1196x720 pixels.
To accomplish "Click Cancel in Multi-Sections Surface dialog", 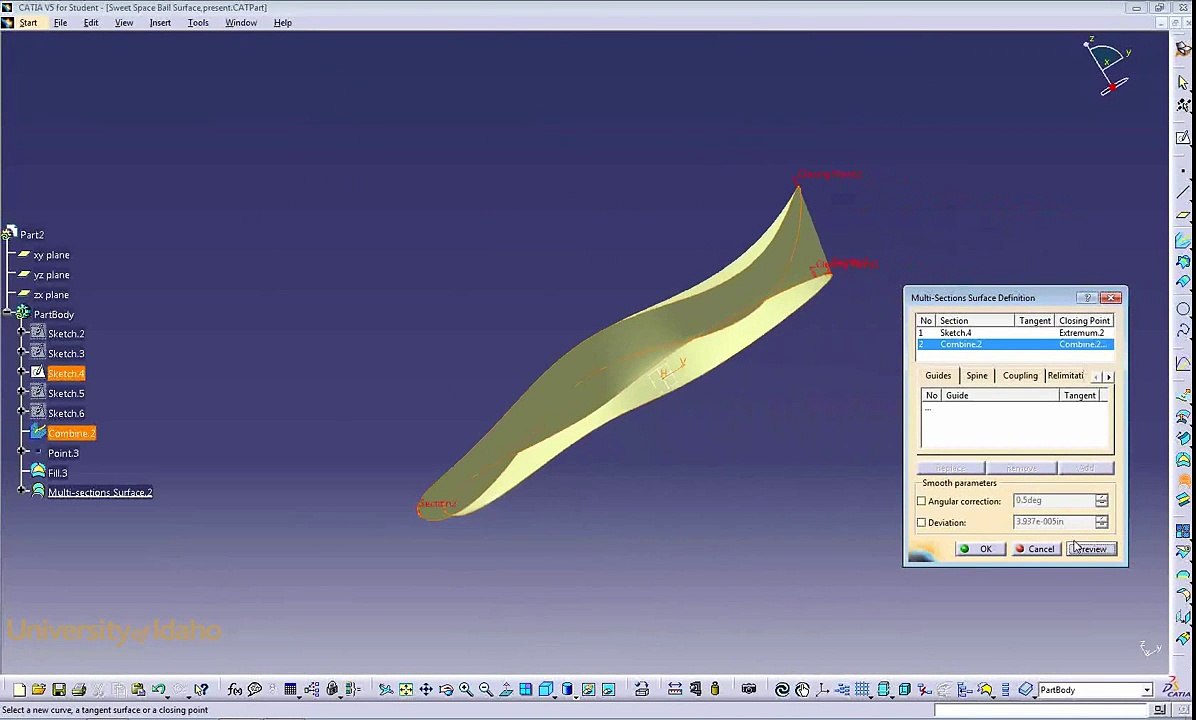I will tap(1036, 549).
